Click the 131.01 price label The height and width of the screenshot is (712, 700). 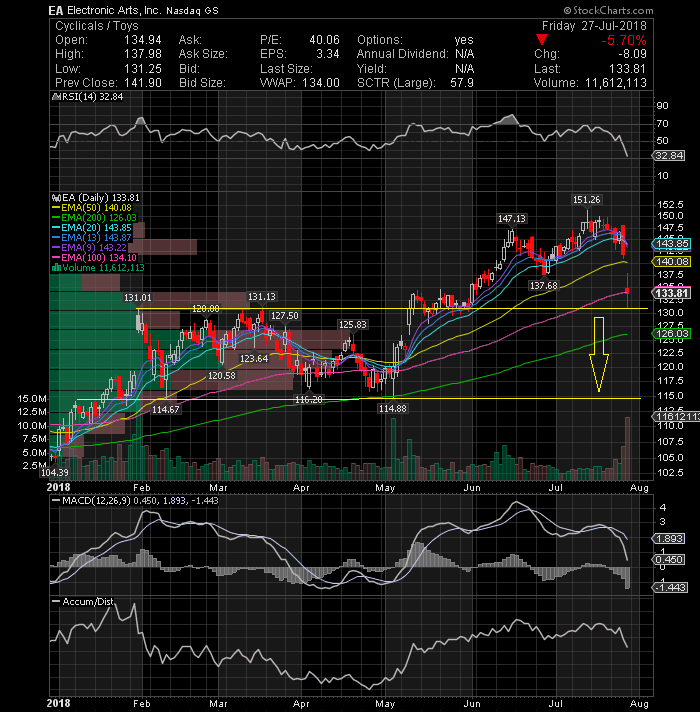pyautogui.click(x=138, y=297)
